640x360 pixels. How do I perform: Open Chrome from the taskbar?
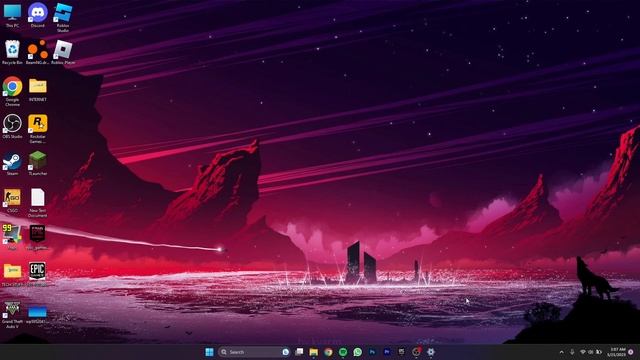click(x=328, y=352)
